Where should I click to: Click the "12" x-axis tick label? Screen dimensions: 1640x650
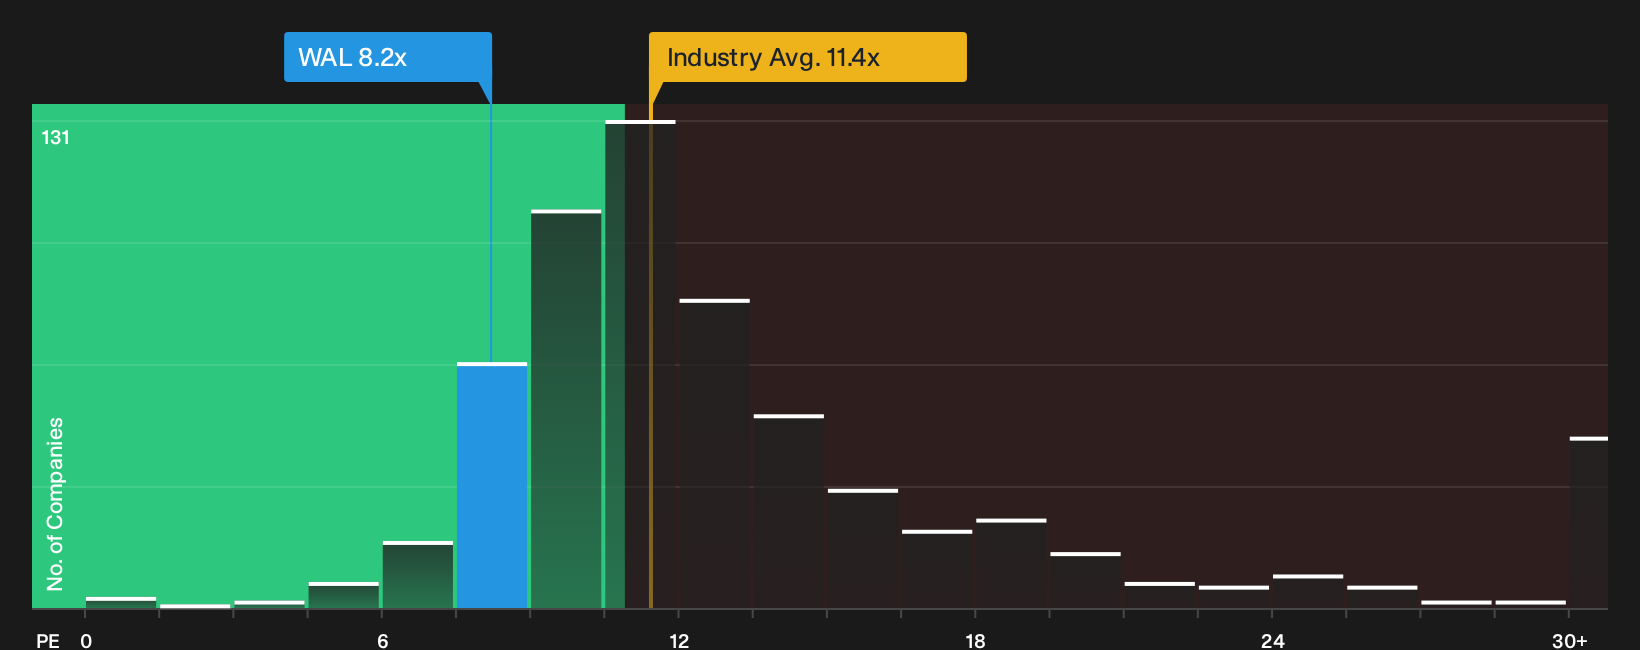(x=679, y=641)
